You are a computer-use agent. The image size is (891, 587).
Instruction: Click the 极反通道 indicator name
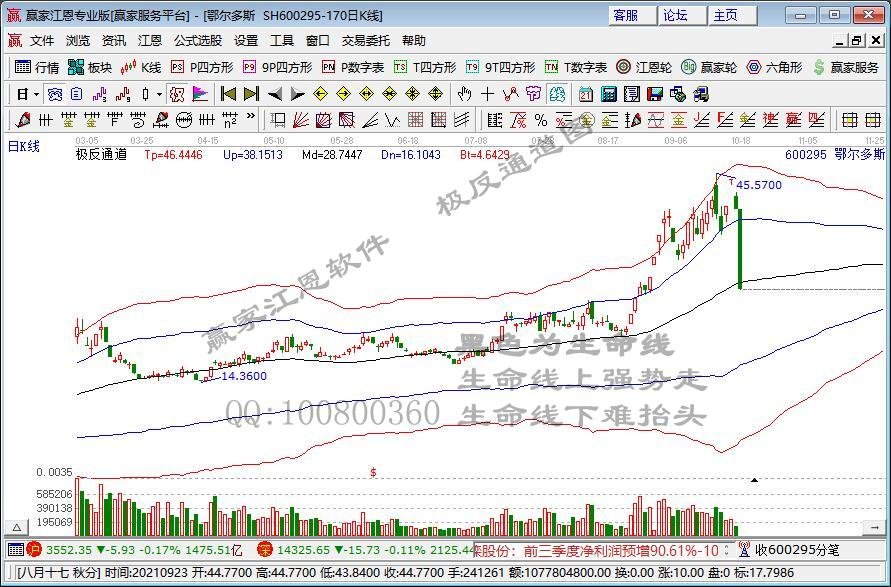point(102,154)
